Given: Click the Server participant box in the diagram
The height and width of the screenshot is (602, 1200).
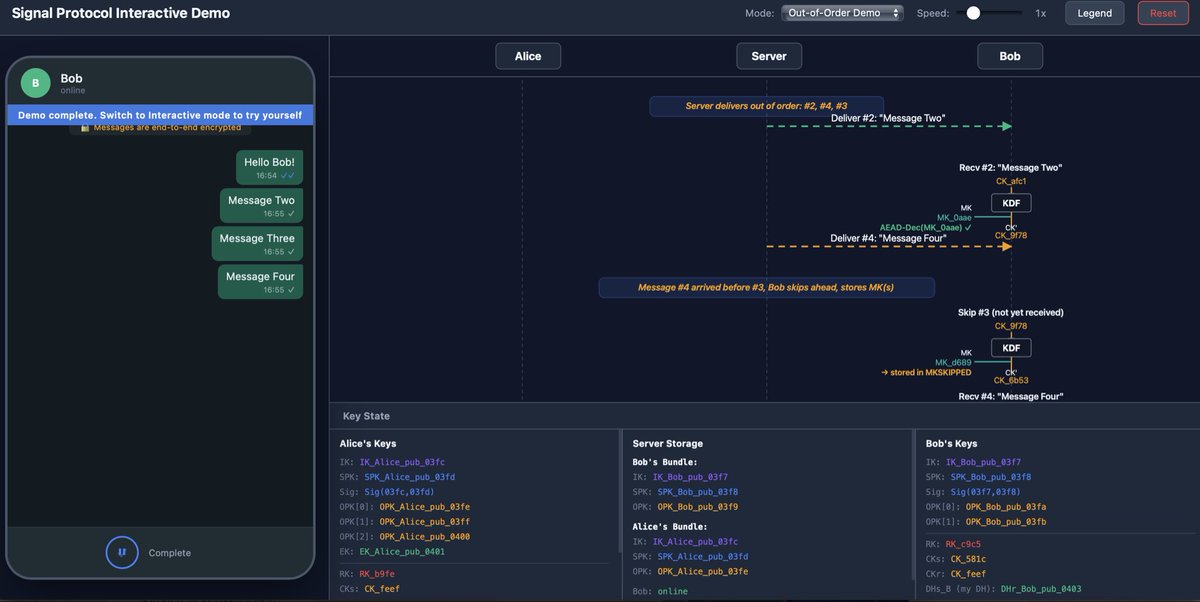Looking at the screenshot, I should point(769,56).
